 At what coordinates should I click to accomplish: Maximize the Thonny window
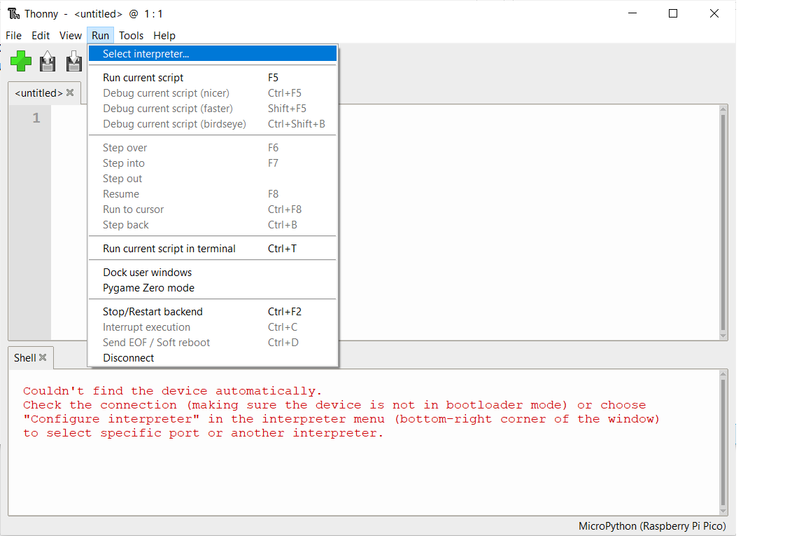673,13
